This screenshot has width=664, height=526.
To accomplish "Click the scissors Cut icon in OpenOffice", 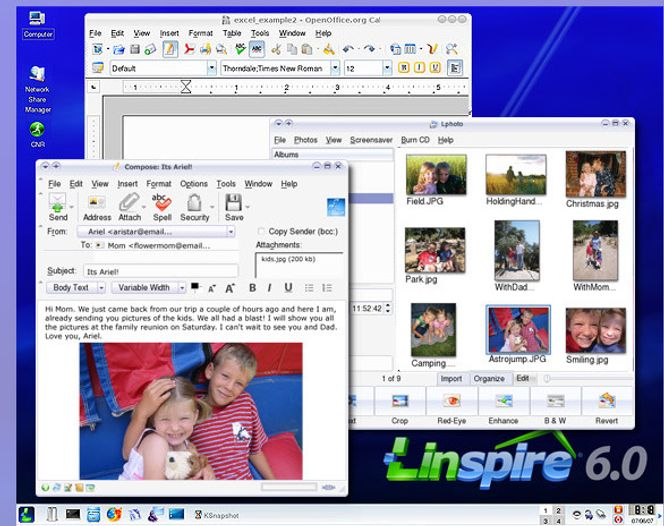I will [276, 50].
